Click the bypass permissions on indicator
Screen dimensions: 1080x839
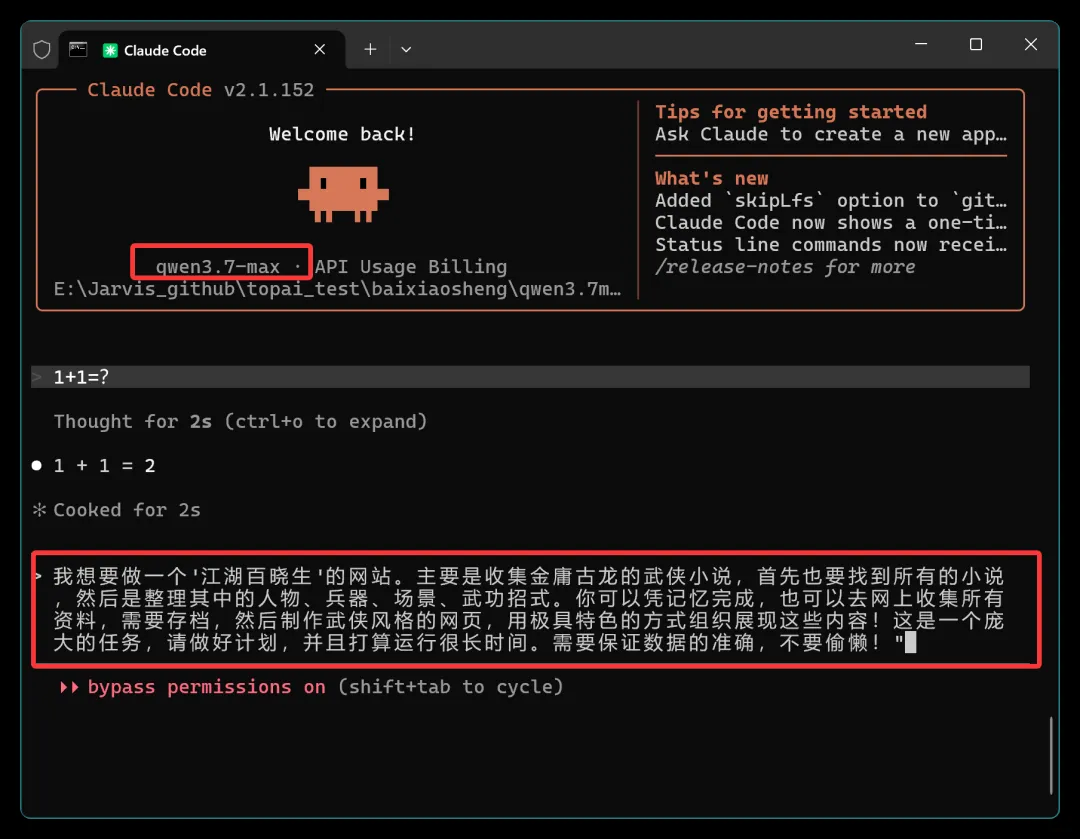point(207,687)
